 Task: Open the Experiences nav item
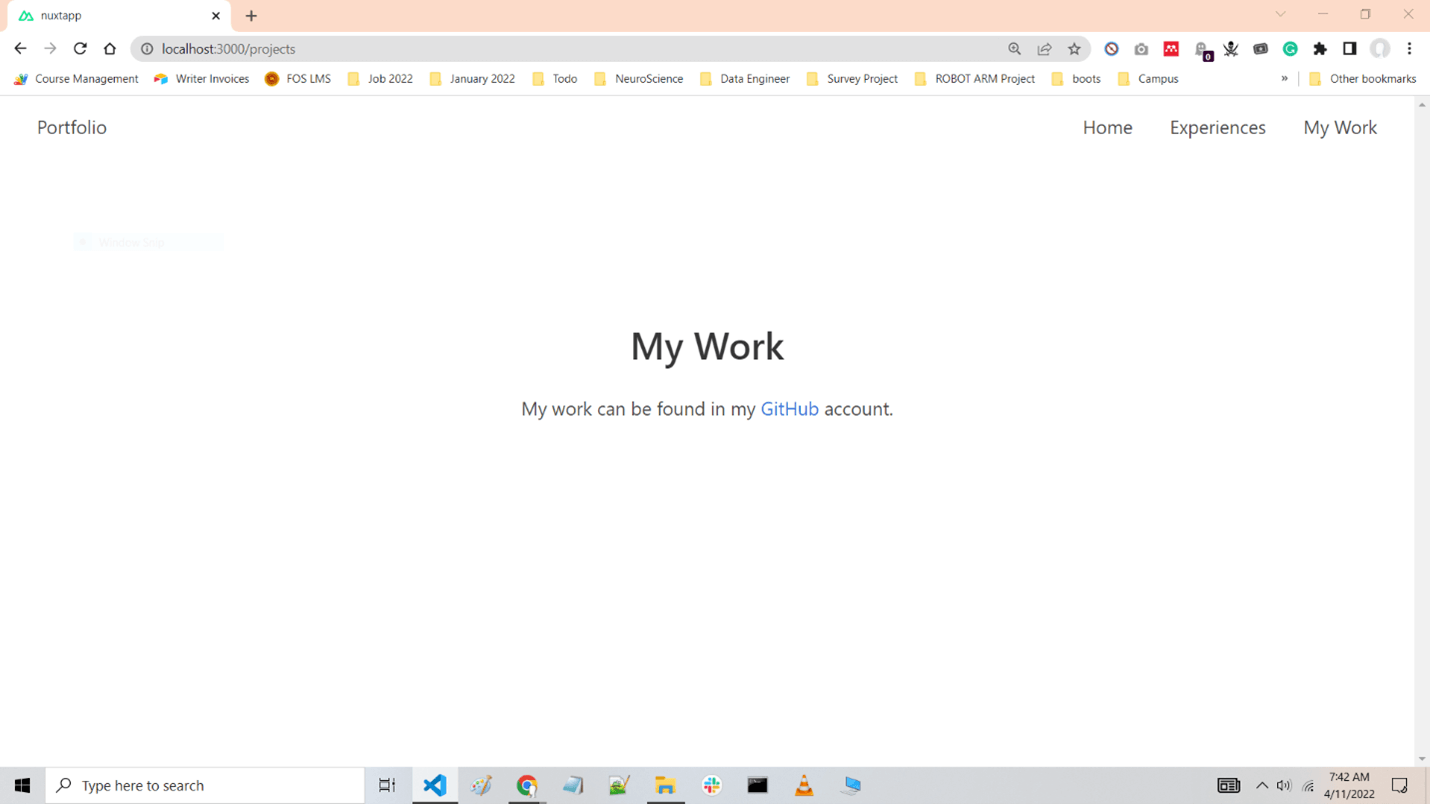click(x=1217, y=128)
